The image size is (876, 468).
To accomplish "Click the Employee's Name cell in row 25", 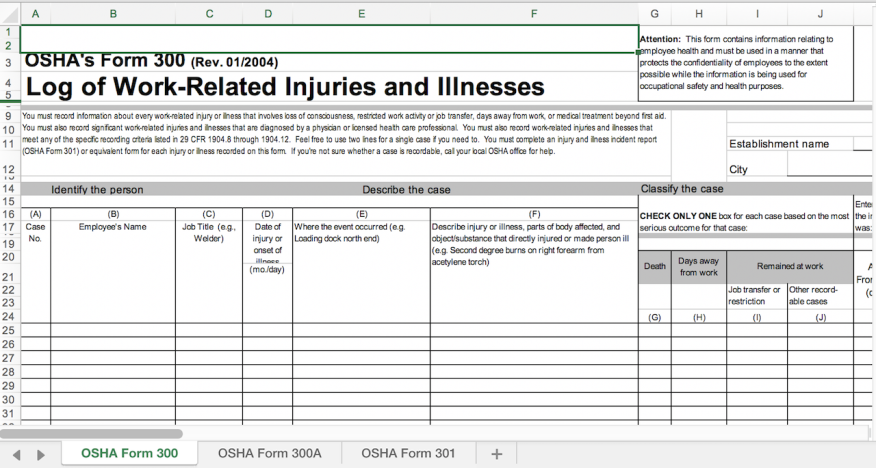I will (x=113, y=330).
